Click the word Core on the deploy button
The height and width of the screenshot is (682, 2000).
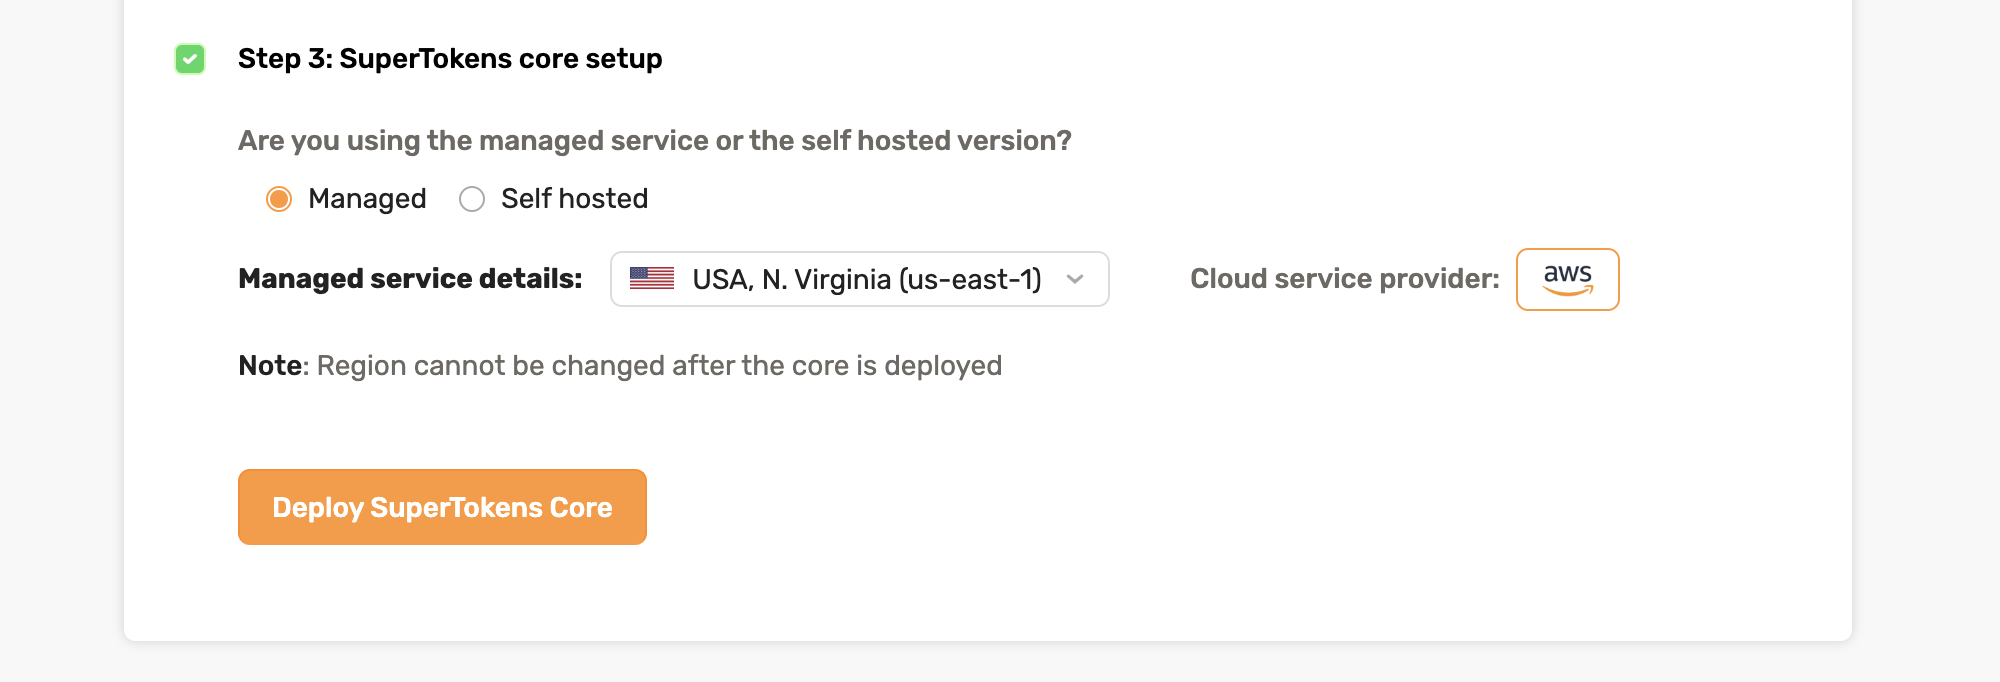[x=581, y=508]
